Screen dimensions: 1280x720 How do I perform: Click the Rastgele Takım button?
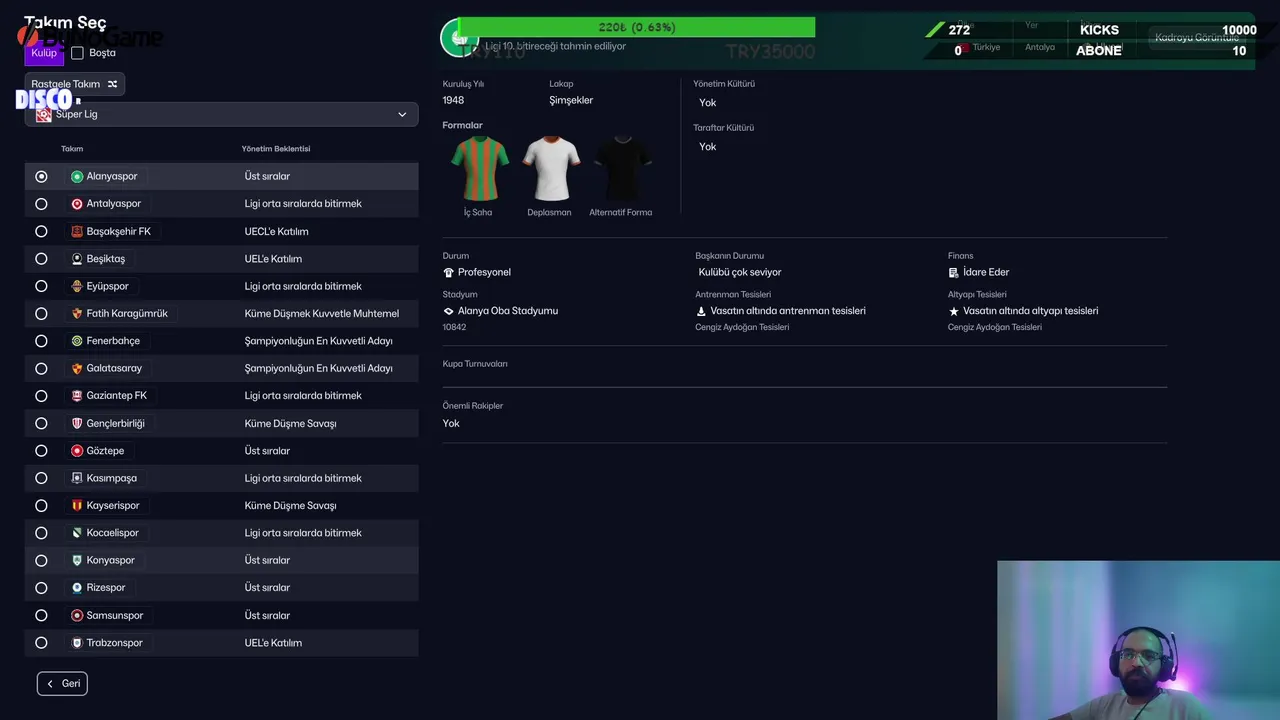(x=75, y=84)
